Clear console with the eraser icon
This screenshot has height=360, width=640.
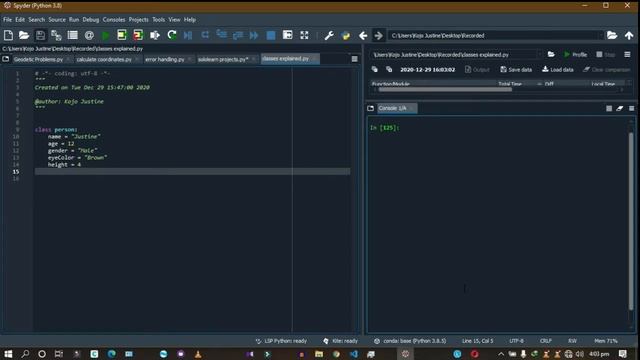tap(620, 108)
